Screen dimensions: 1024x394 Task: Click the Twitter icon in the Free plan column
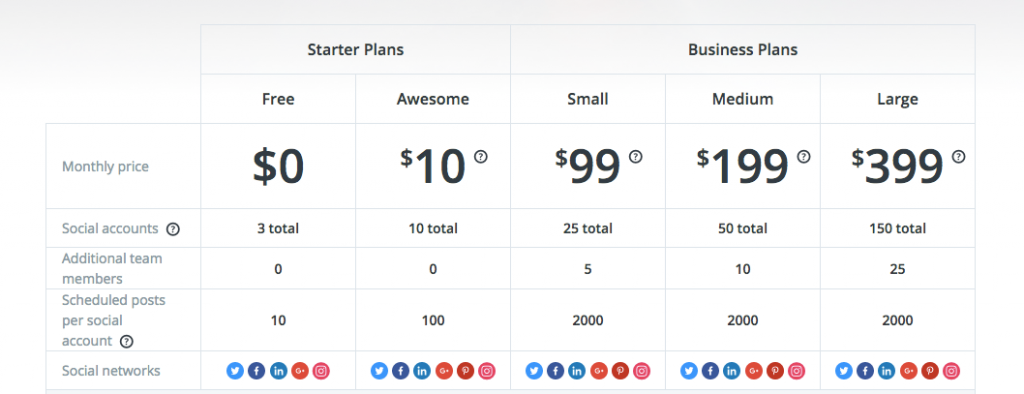click(x=235, y=371)
